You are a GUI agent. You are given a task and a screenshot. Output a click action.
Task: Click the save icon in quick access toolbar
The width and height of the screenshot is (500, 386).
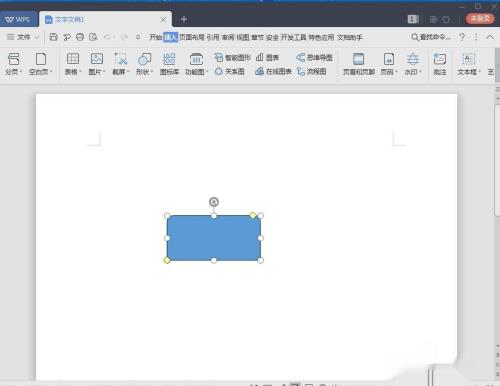[53, 37]
